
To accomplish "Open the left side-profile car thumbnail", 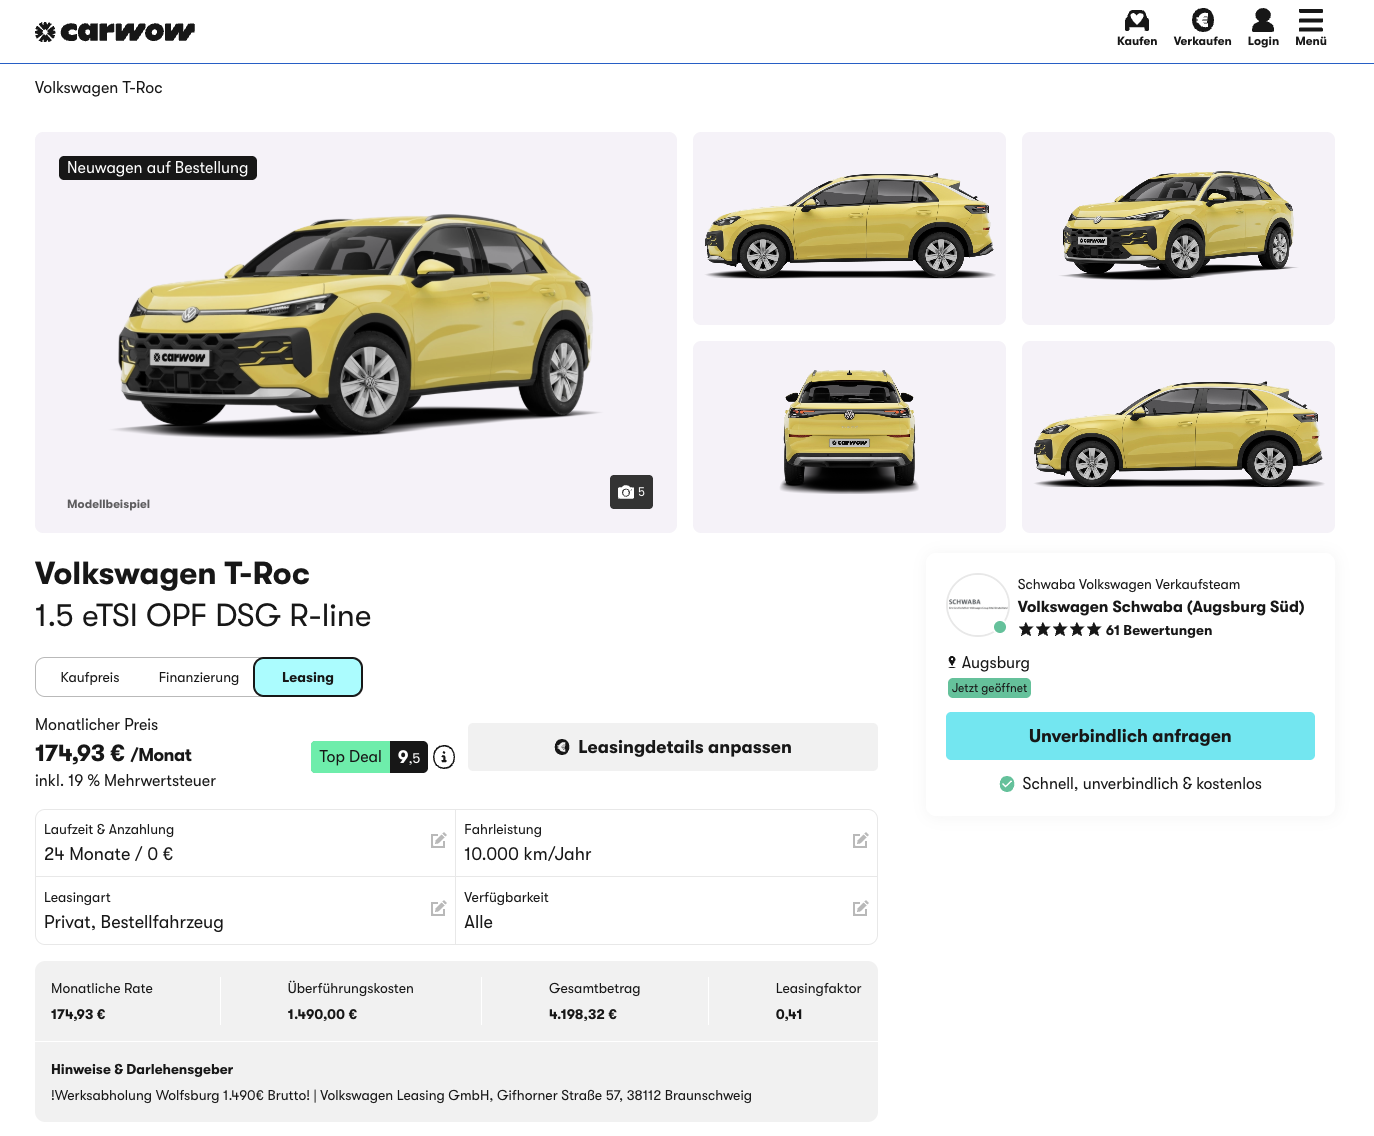I will pyautogui.click(x=849, y=228).
